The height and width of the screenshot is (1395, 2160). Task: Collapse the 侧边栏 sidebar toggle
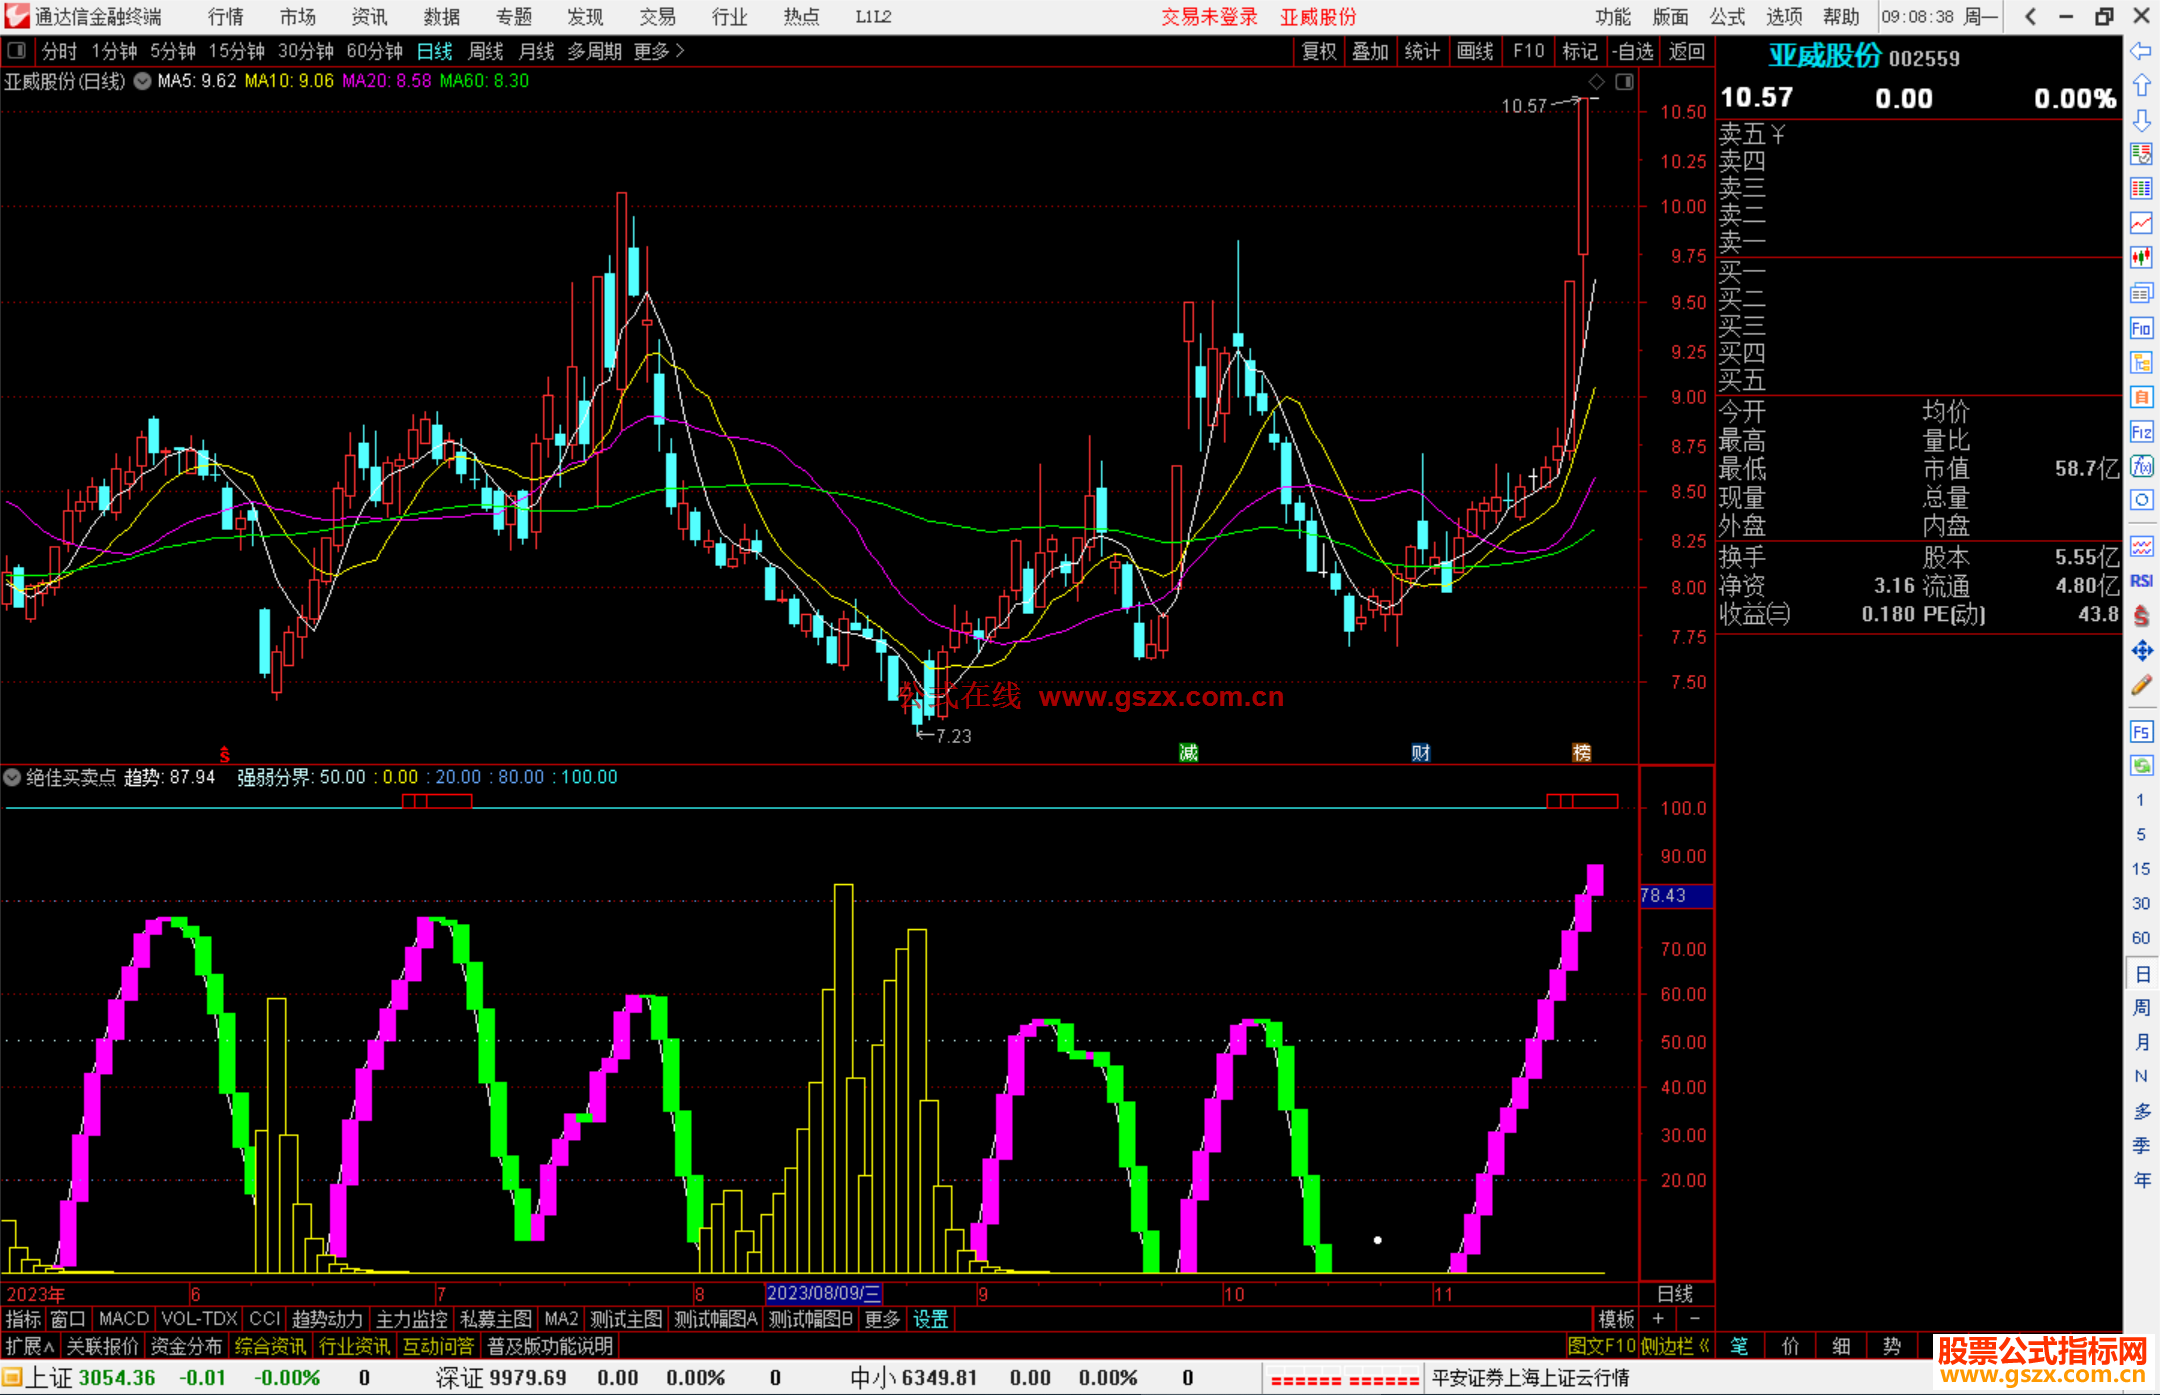1676,1346
